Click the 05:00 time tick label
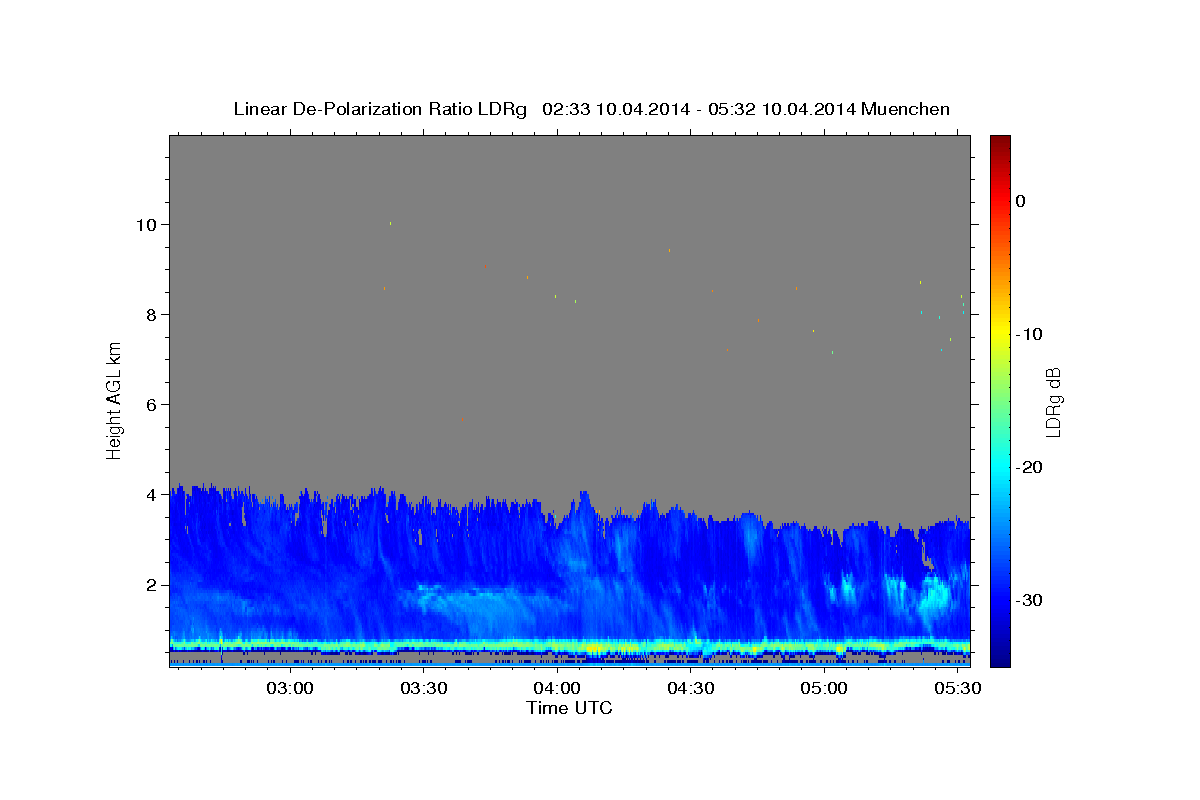 (824, 689)
